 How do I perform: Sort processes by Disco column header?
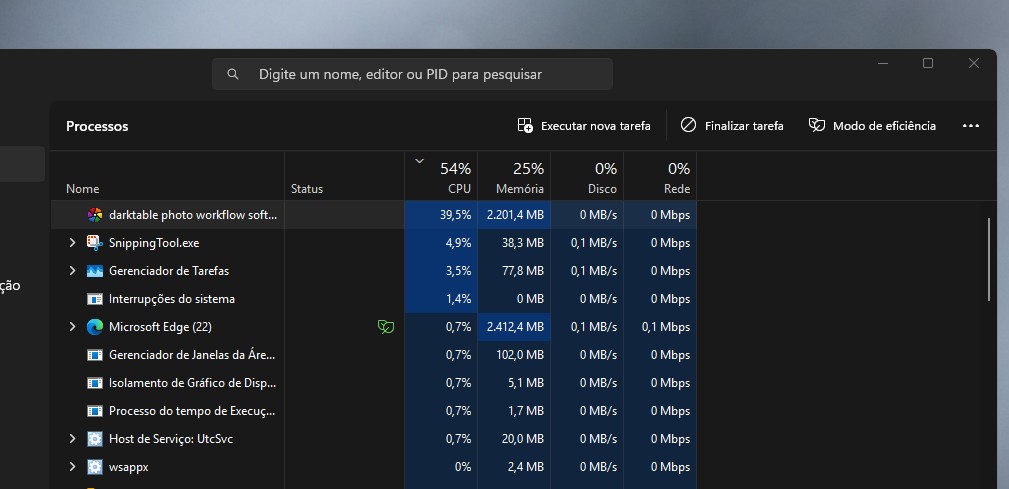tap(587, 178)
